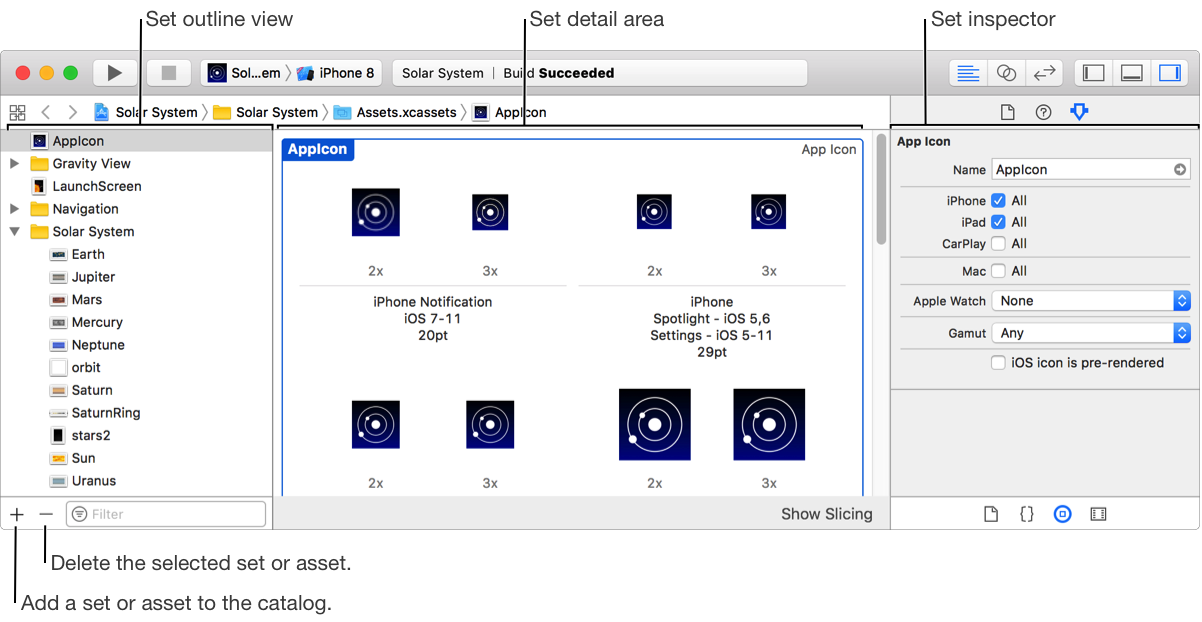This screenshot has width=1202, height=622.
Task: Click the Name field containing AppIcon
Action: (x=1091, y=170)
